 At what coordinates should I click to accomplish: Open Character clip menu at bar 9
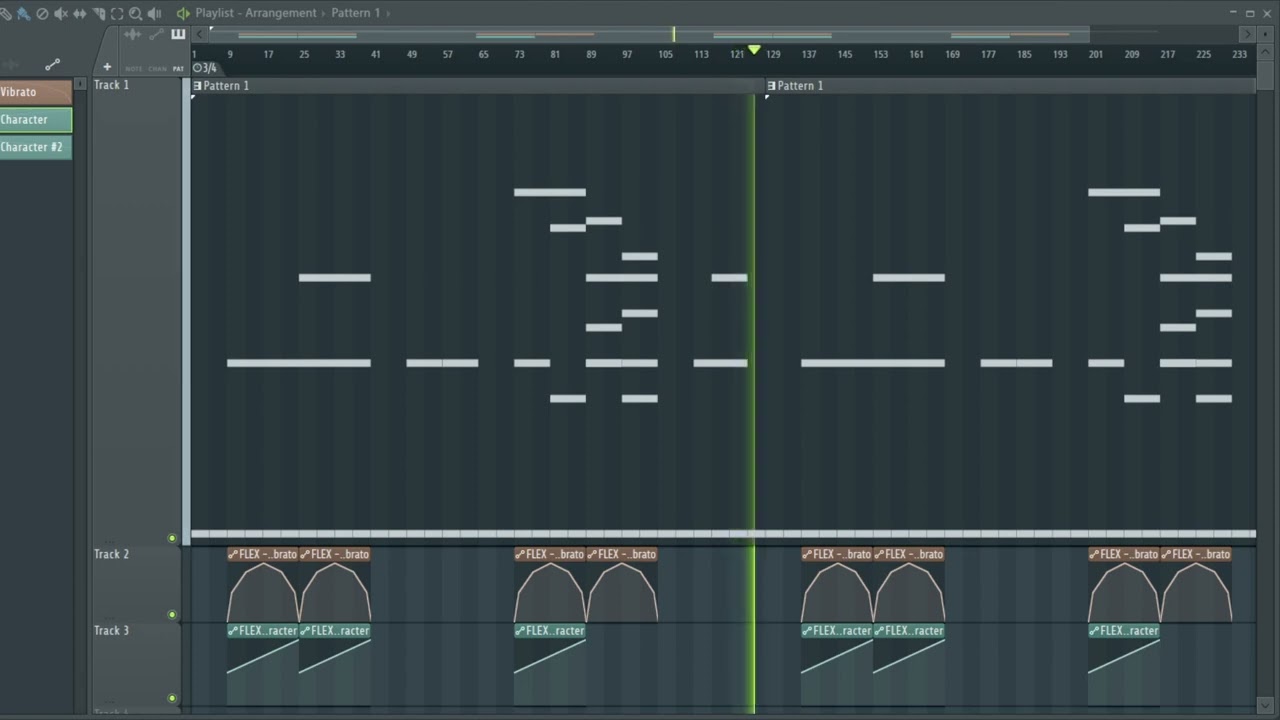(x=233, y=631)
